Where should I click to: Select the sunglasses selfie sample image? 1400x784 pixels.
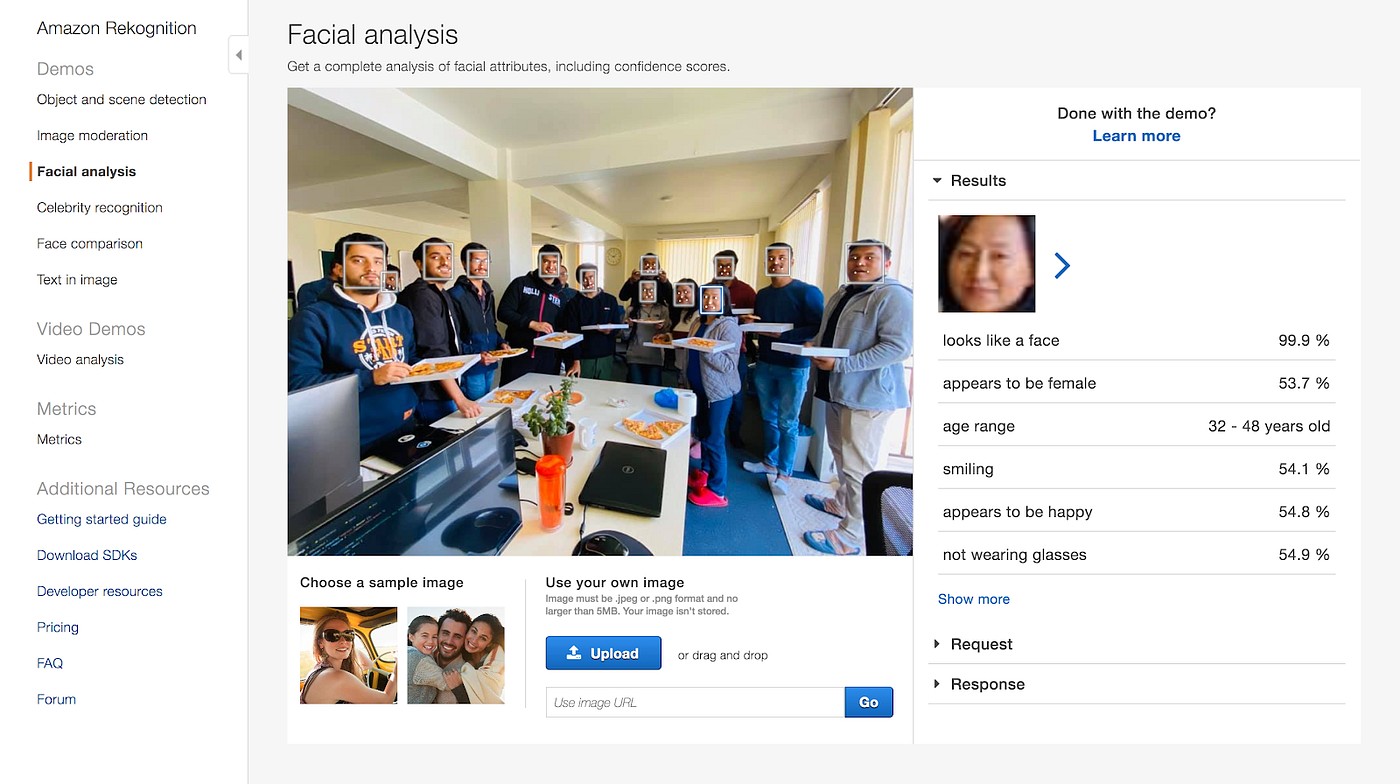pos(348,655)
